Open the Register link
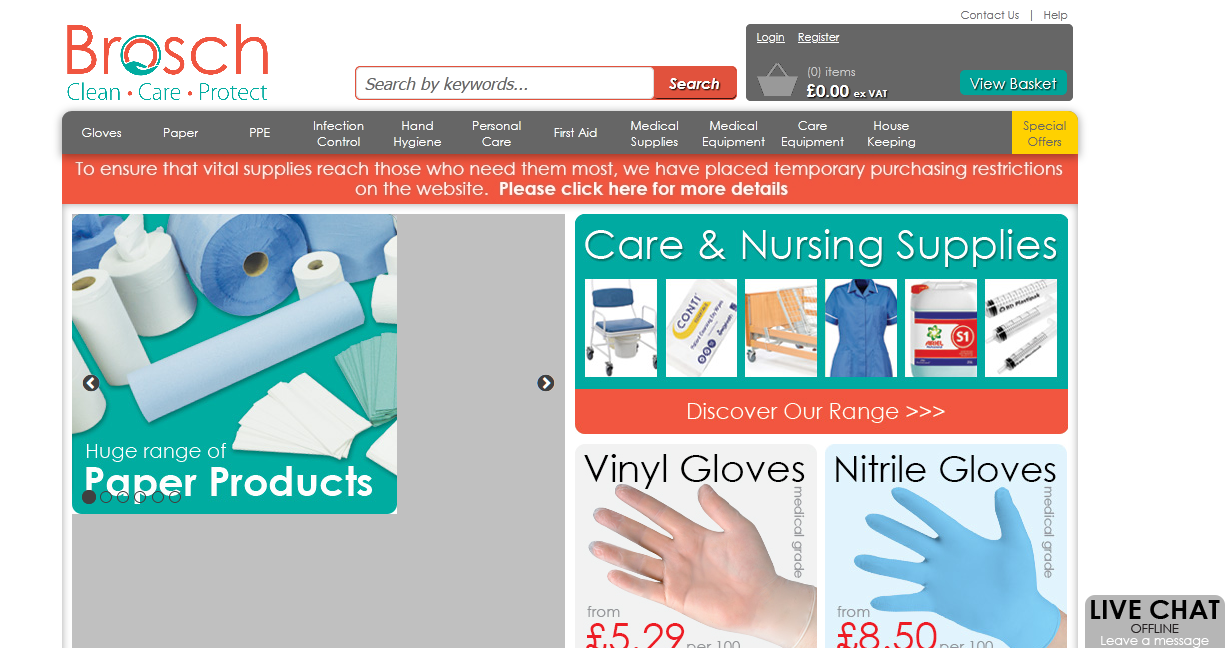The height and width of the screenshot is (648, 1228). pos(818,37)
